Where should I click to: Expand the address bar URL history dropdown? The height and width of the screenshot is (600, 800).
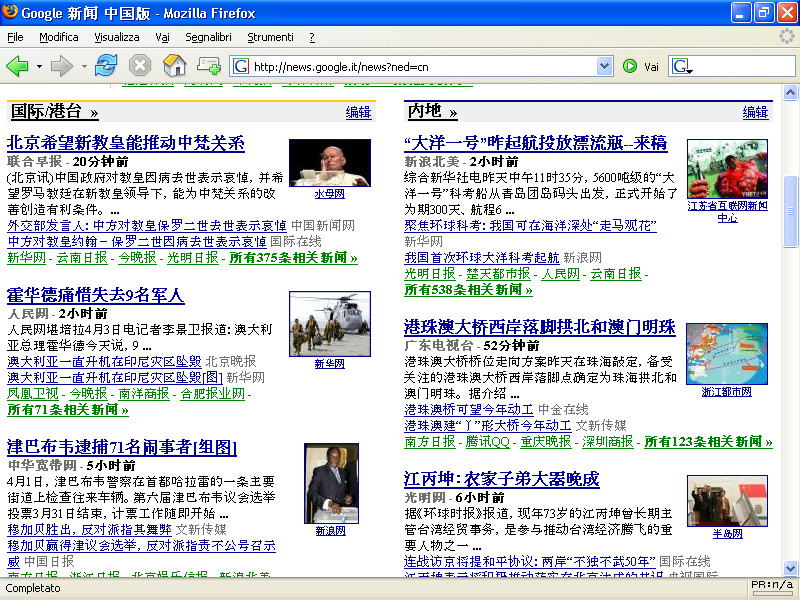point(604,66)
